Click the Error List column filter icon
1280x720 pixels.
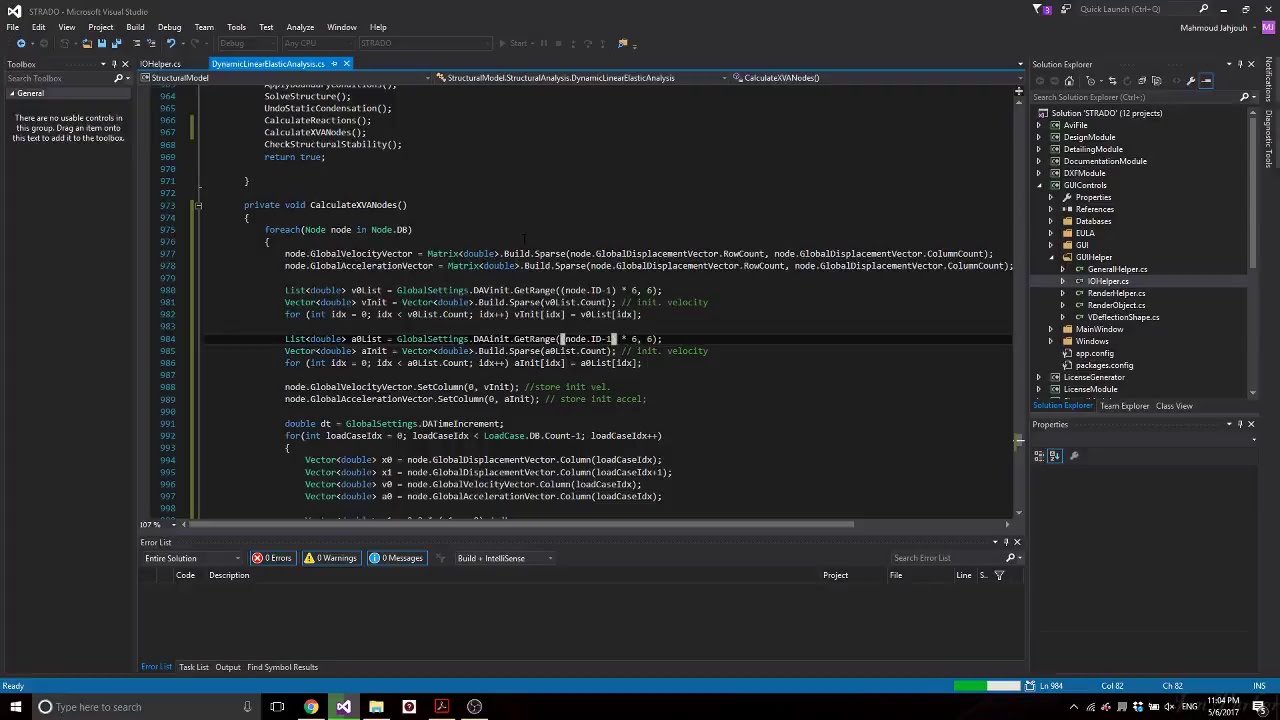tap(999, 575)
